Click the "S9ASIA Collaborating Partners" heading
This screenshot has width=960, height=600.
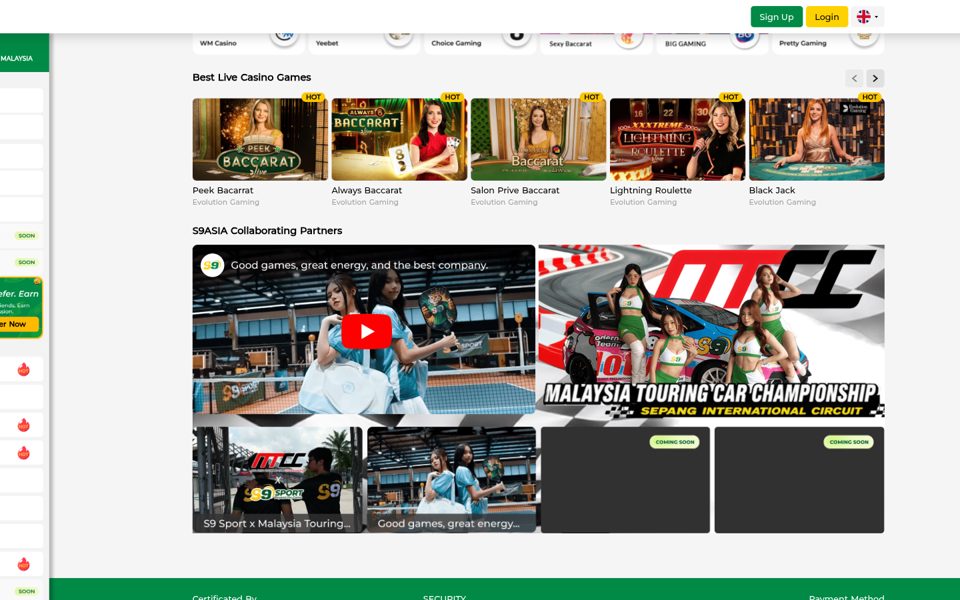[267, 231]
